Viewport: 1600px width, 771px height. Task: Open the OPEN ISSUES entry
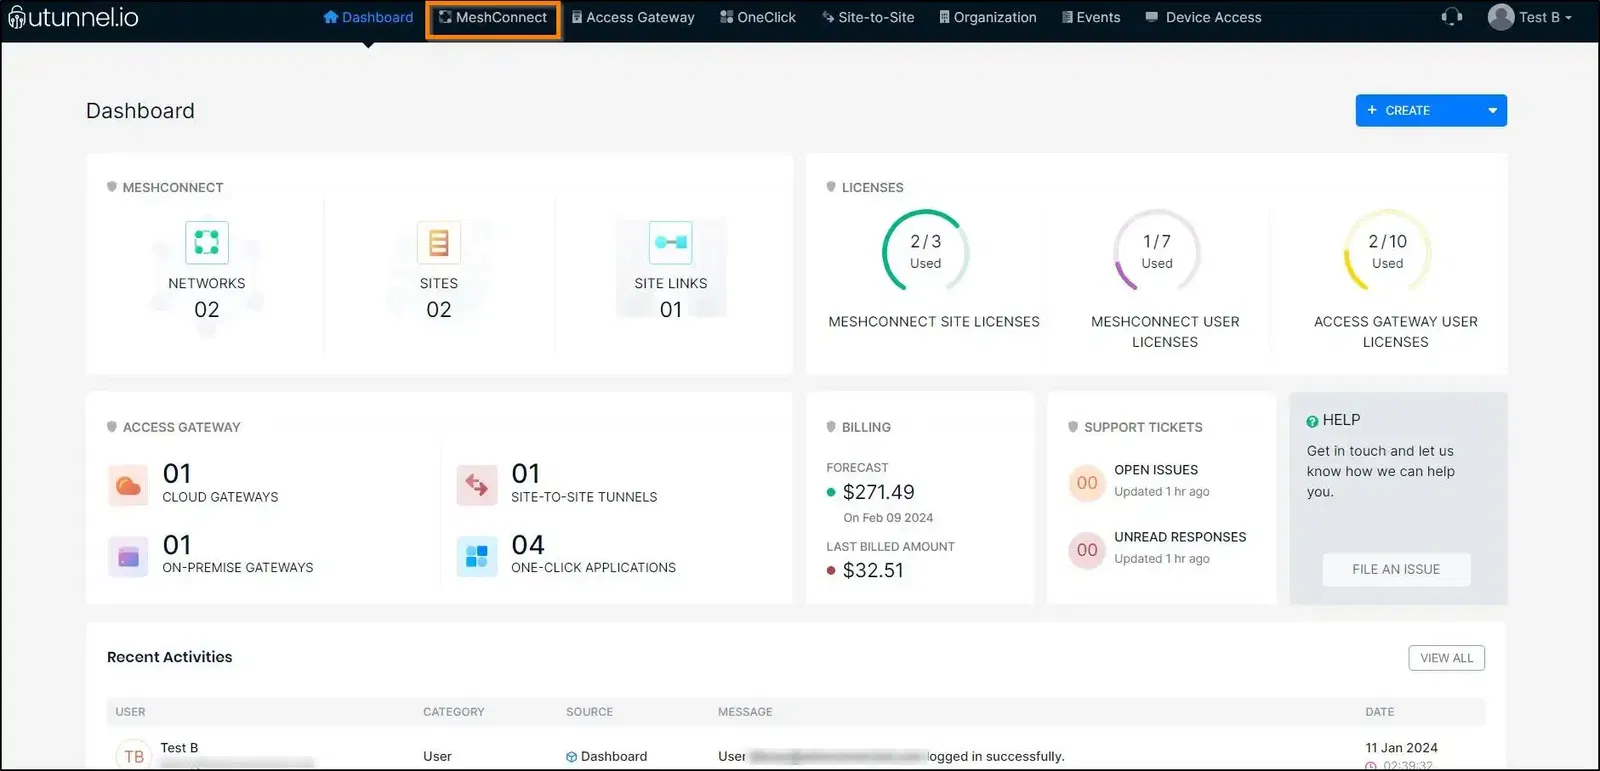pyautogui.click(x=1156, y=470)
